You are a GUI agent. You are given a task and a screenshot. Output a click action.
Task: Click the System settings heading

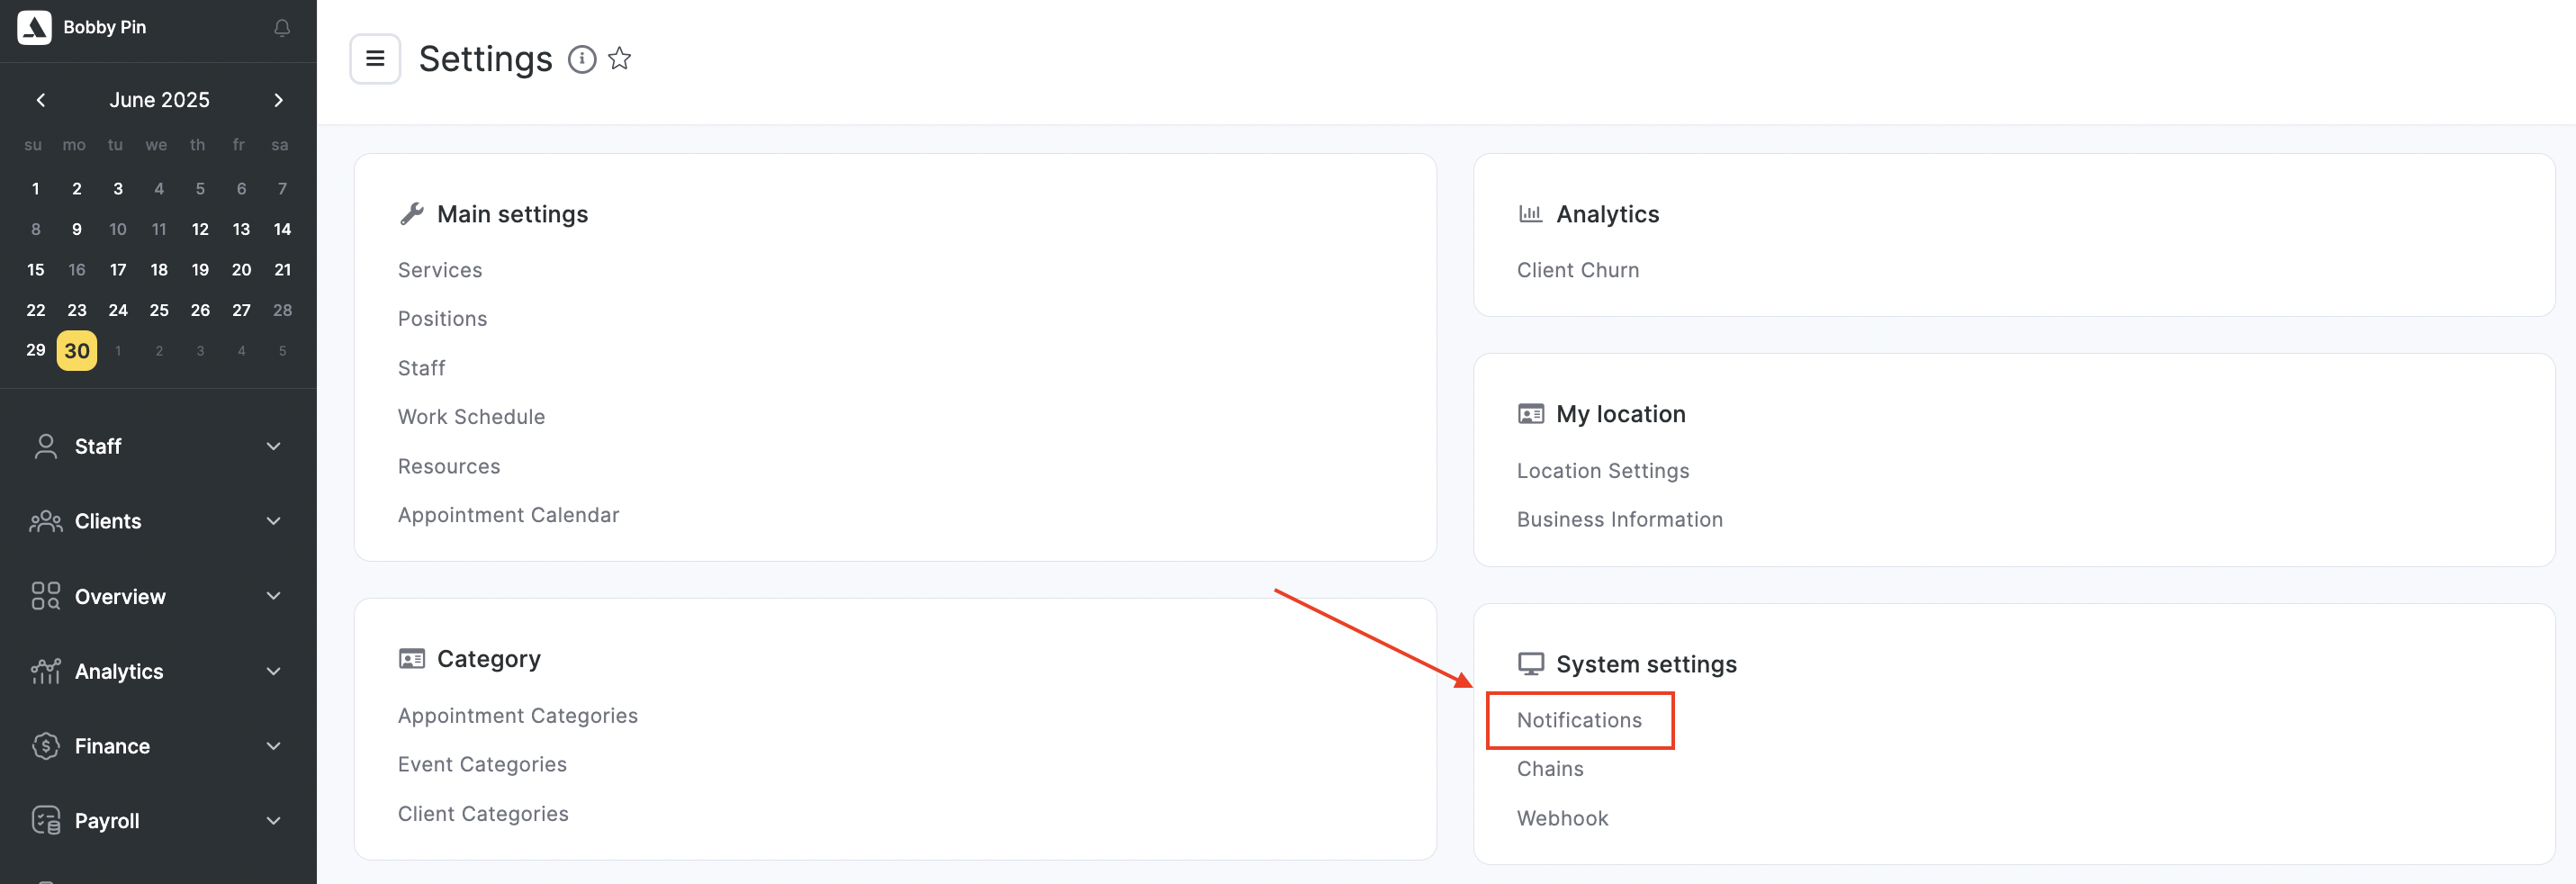(1646, 664)
